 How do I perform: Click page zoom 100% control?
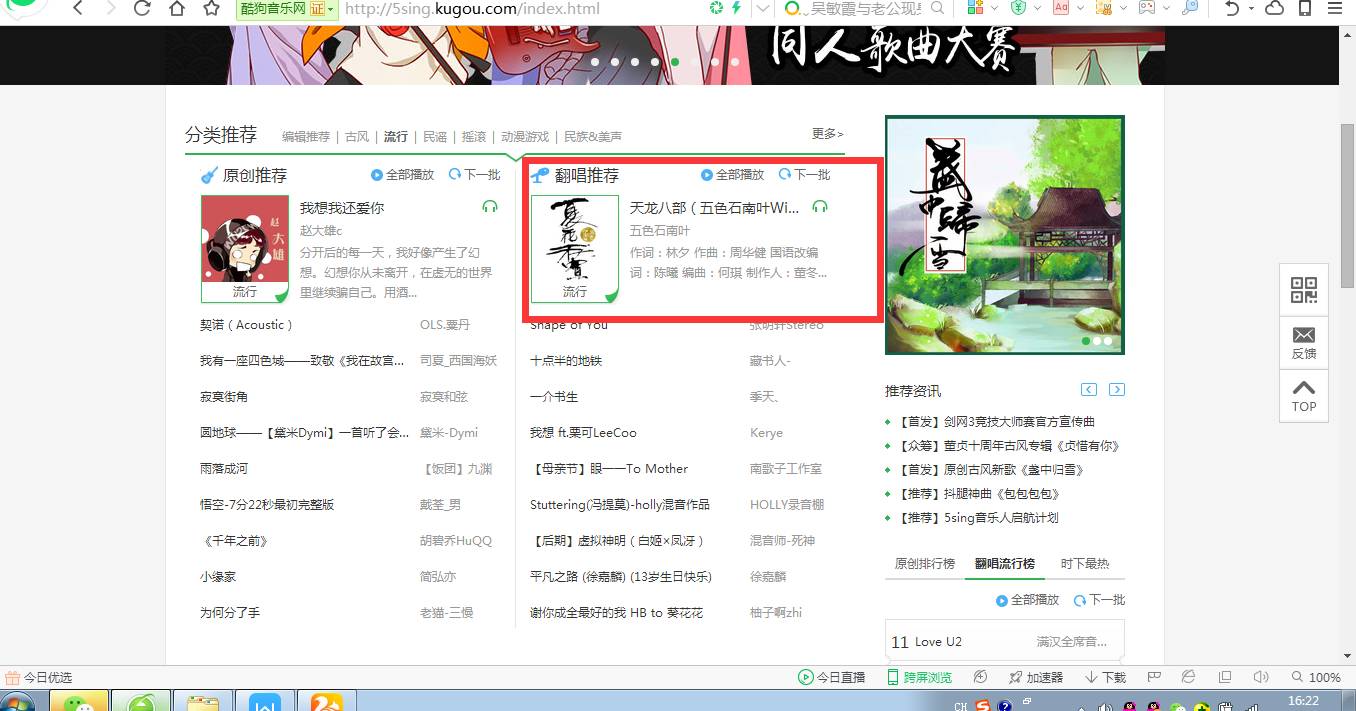click(x=1317, y=677)
